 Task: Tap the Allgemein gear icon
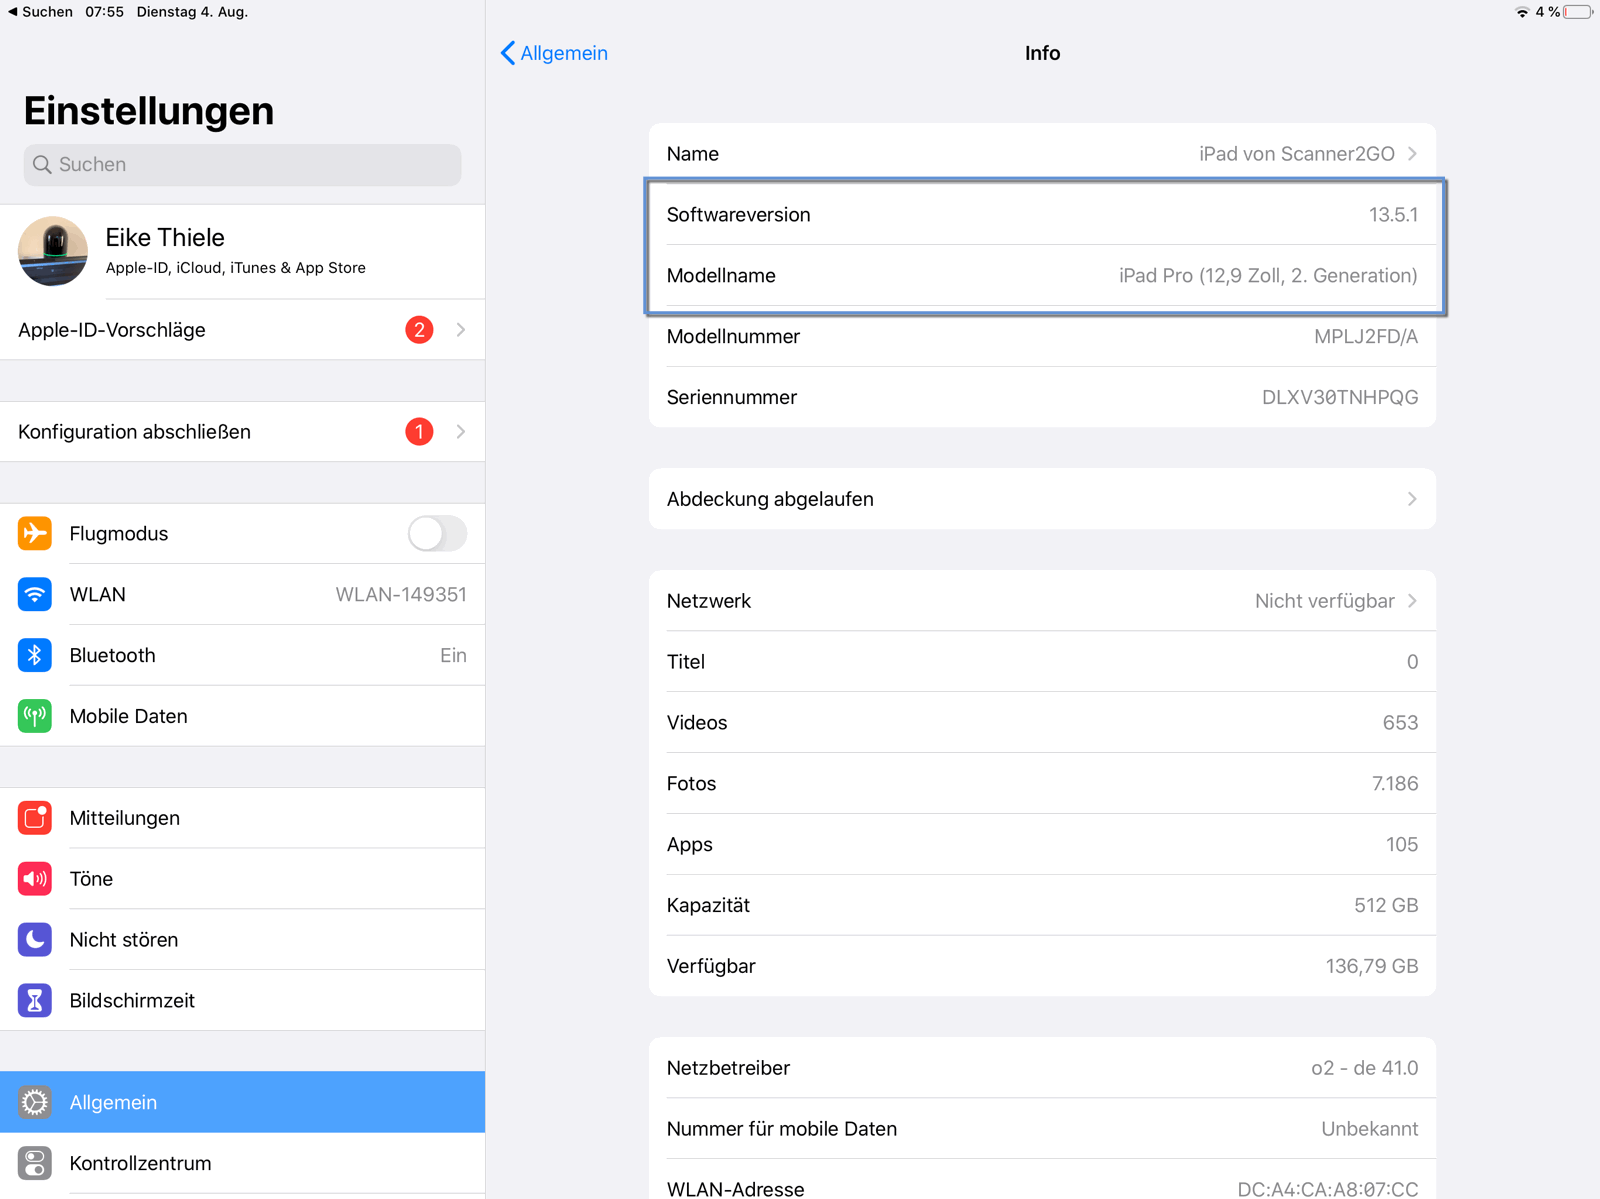pyautogui.click(x=35, y=1102)
